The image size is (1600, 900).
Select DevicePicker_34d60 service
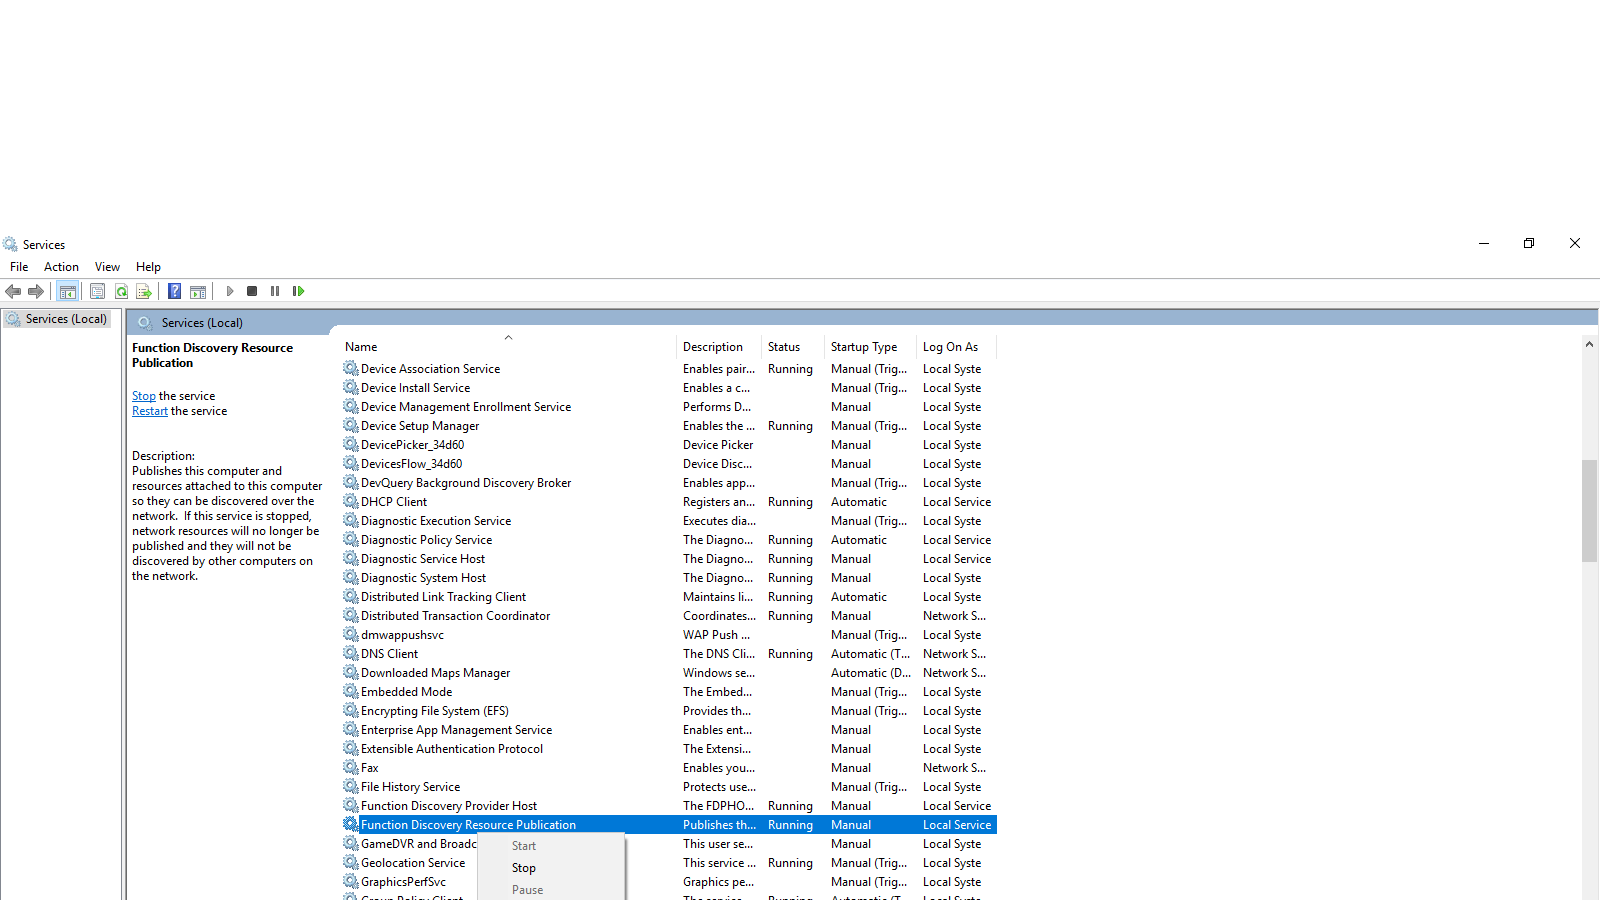pos(669,445)
